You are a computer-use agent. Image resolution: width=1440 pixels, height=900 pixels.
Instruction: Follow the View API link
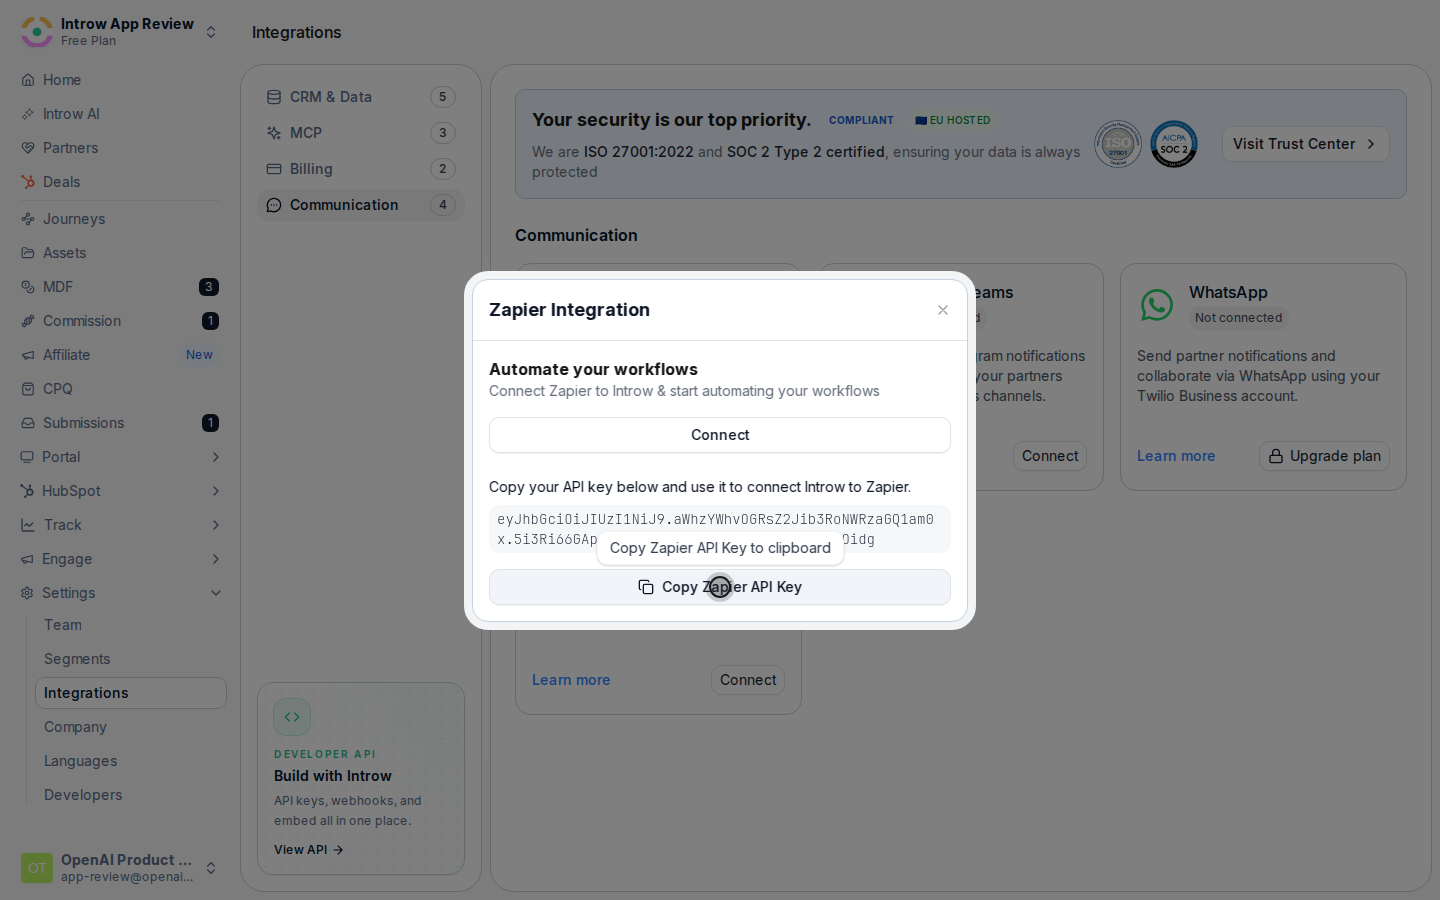click(309, 850)
